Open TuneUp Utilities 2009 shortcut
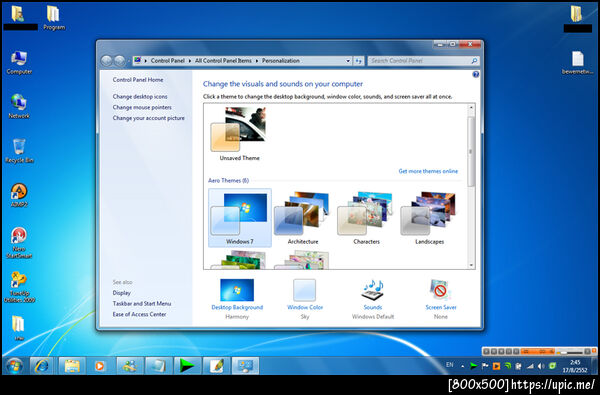 point(19,287)
